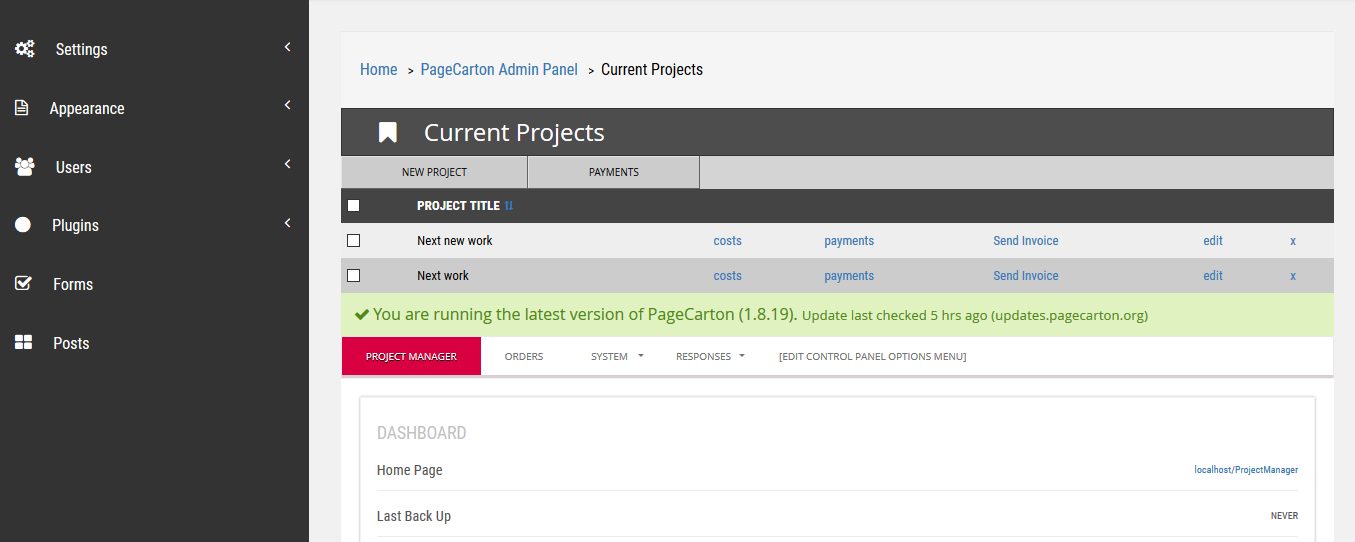This screenshot has height=542, width=1355.
Task: Click the sort arrows next to Project Title
Action: point(509,206)
